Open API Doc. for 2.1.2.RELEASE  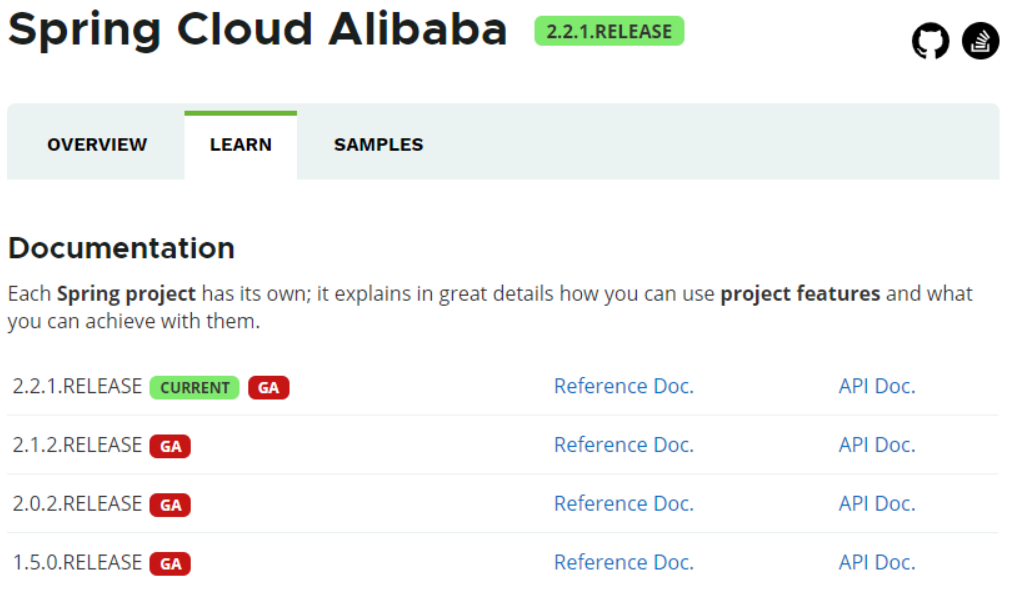tap(877, 445)
